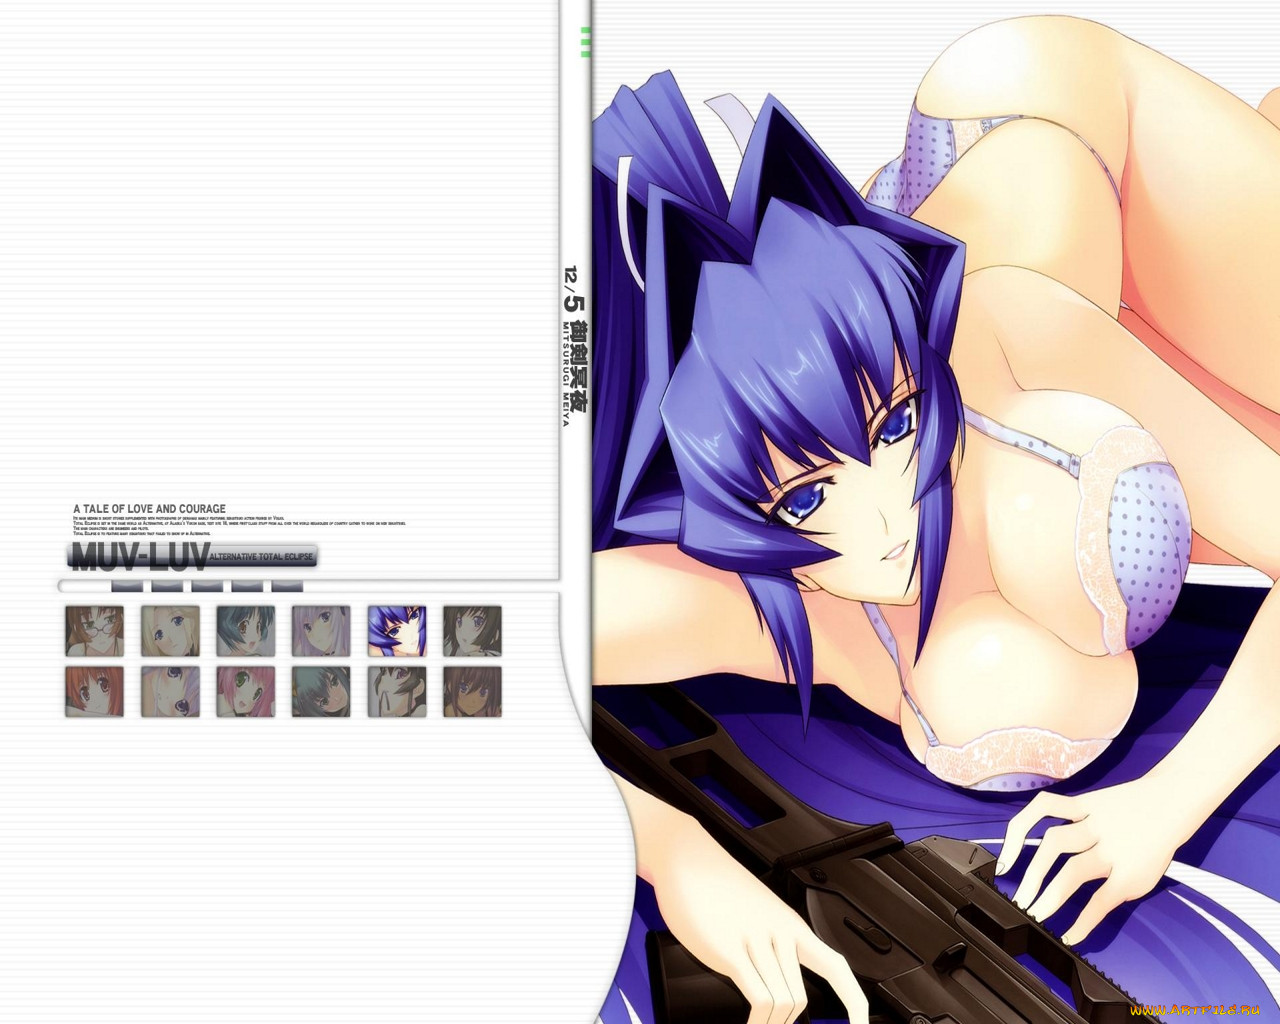Viewport: 1280px width, 1024px height.
Task: Select the highlighted blue-haired character thumbnail
Action: click(397, 631)
